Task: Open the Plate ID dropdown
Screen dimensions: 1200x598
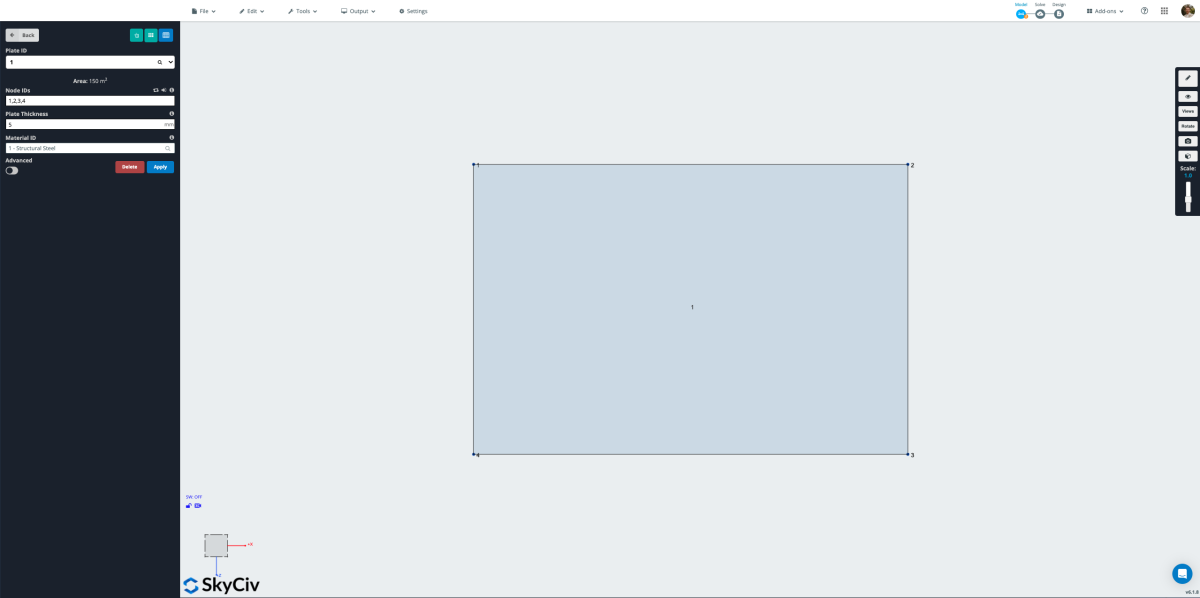Action: click(171, 62)
